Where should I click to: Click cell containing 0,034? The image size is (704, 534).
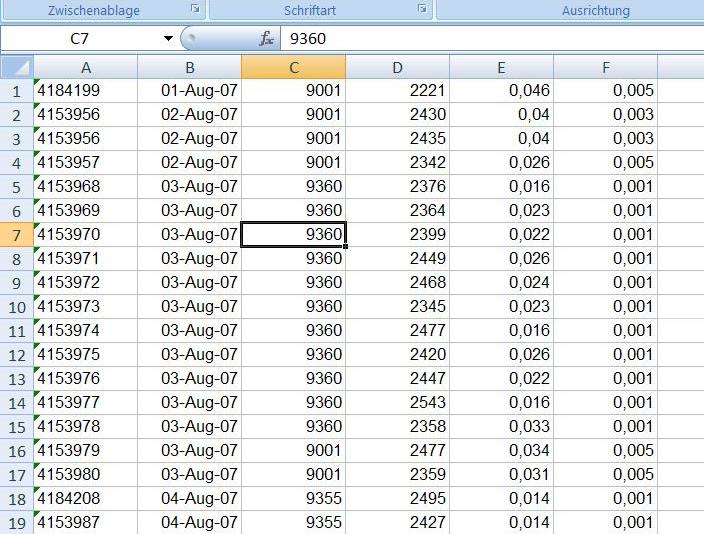point(502,450)
